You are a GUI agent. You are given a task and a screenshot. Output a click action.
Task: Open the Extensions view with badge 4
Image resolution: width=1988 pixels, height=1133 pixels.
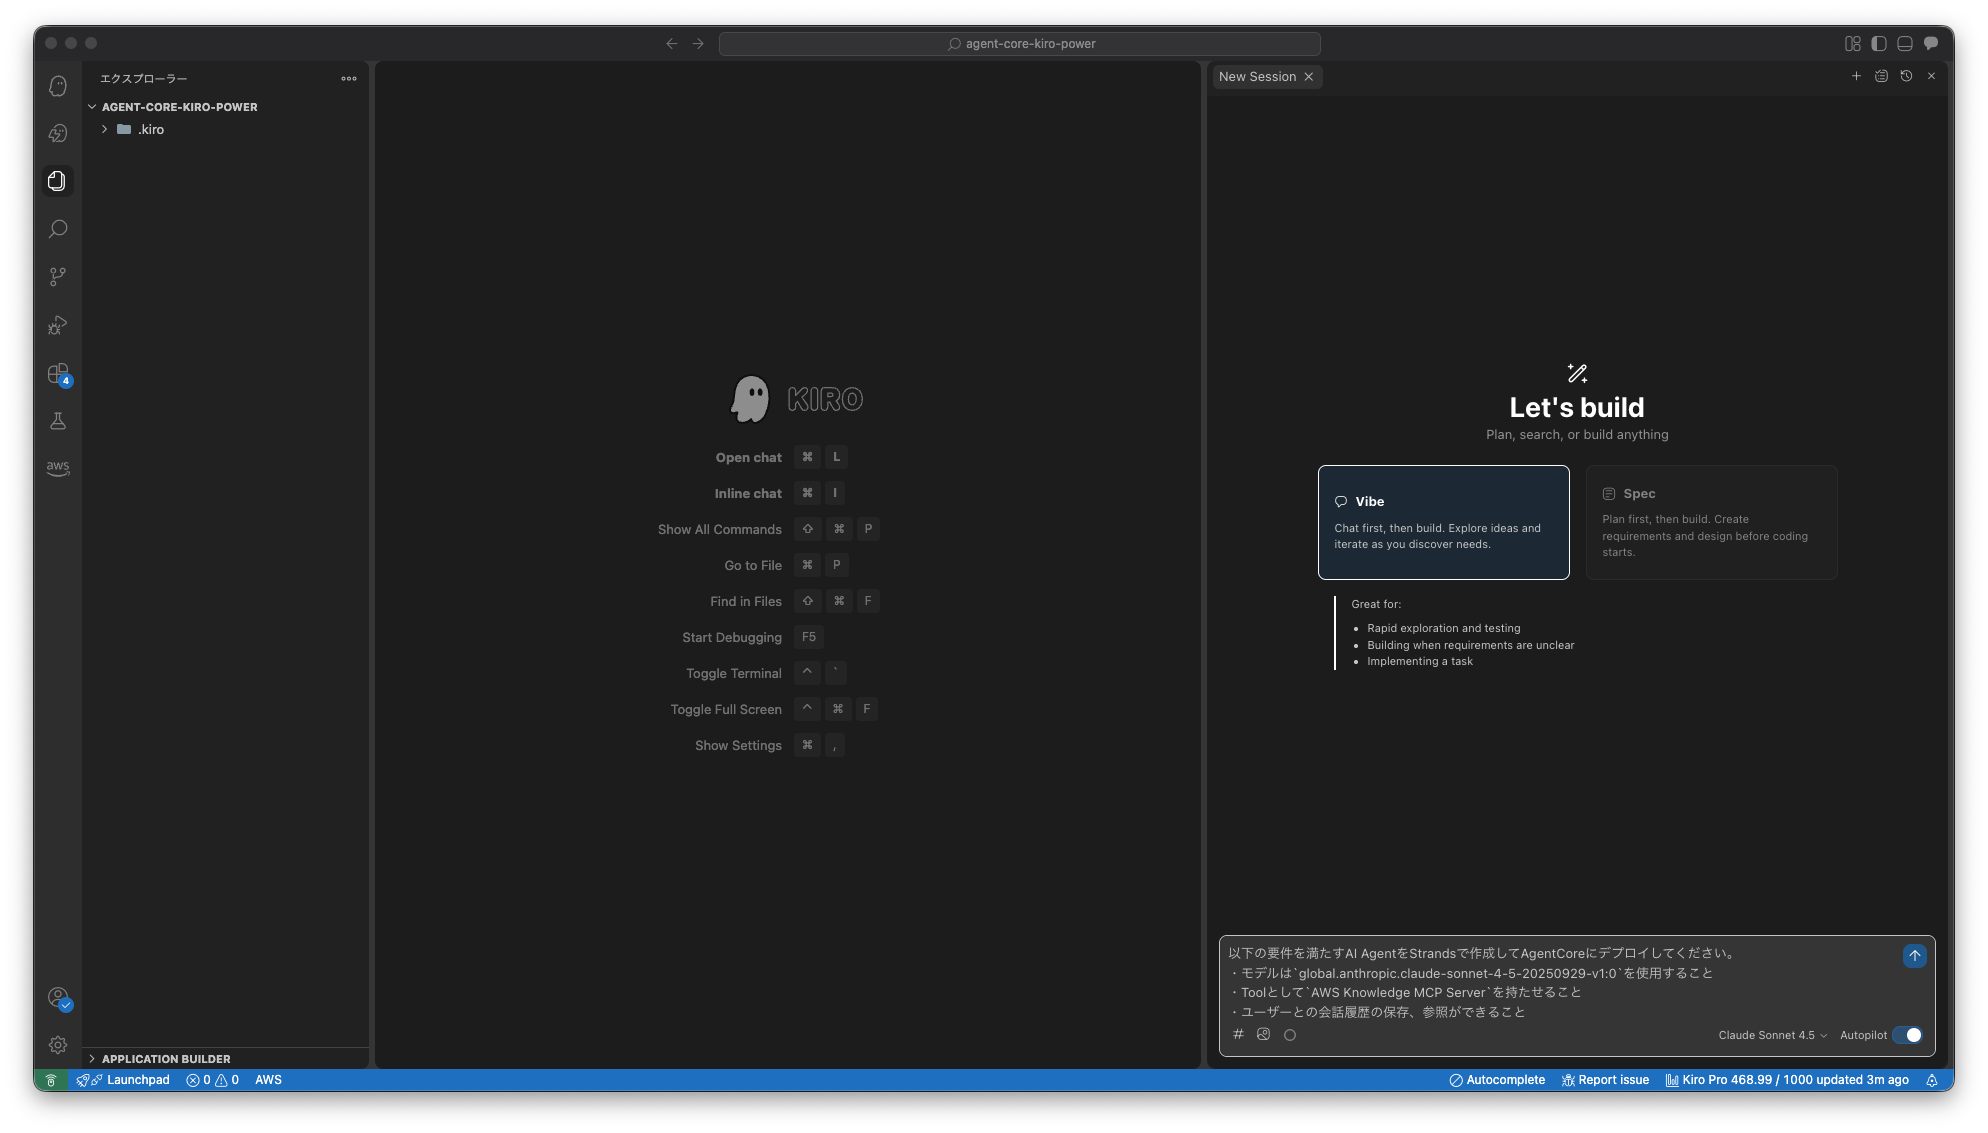coord(58,374)
